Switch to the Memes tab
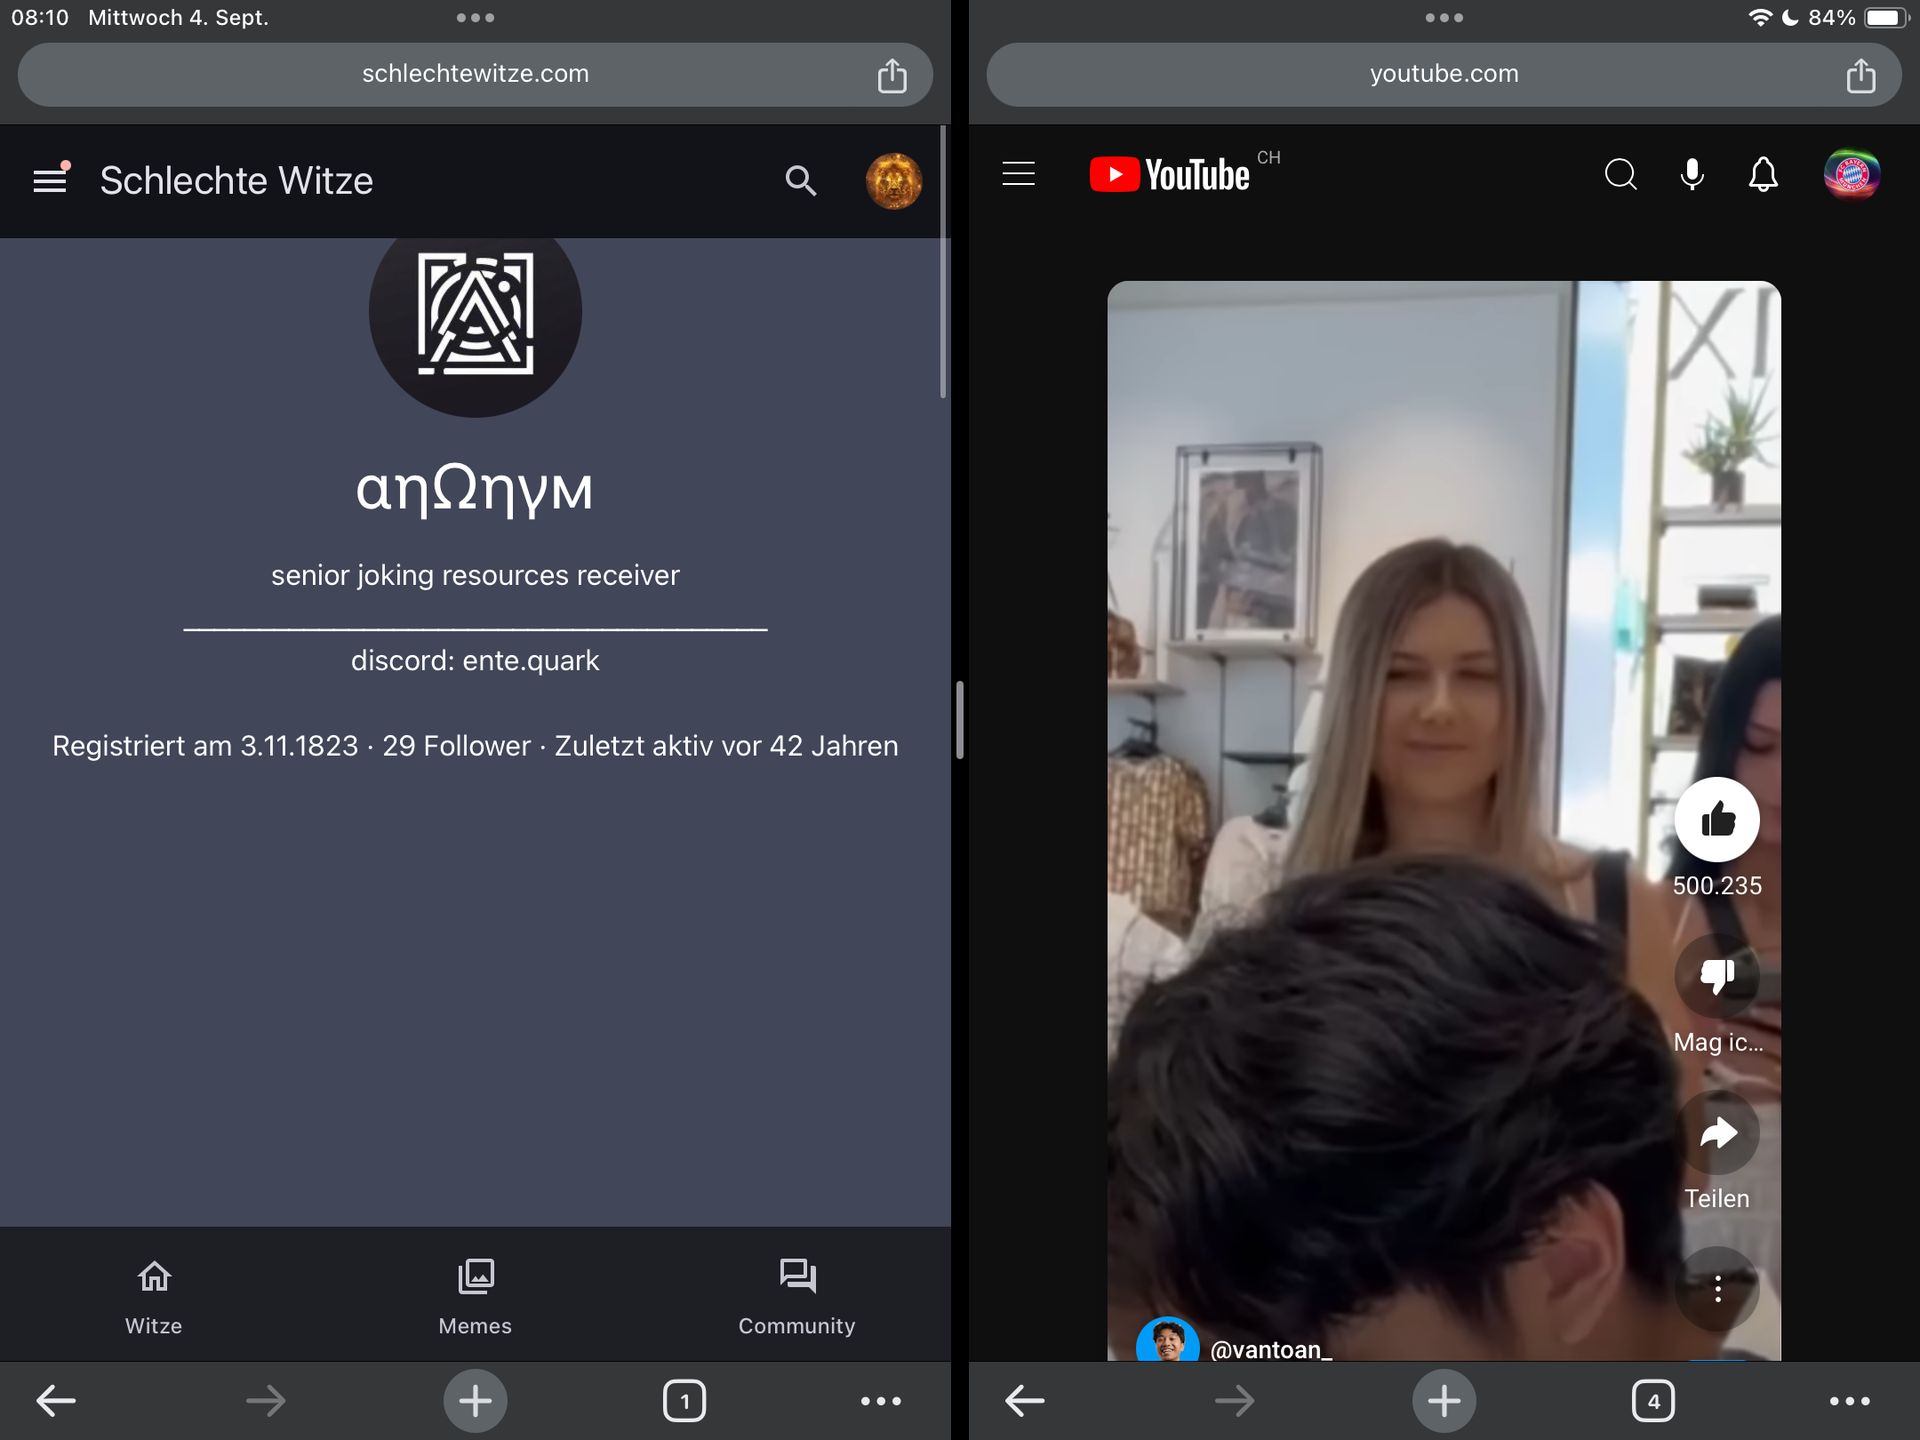 [x=475, y=1296]
